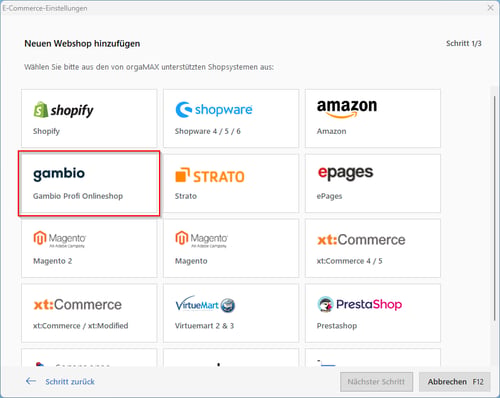Choose the PrestaShop tile
This screenshot has height=398, width=500.
tap(373, 313)
